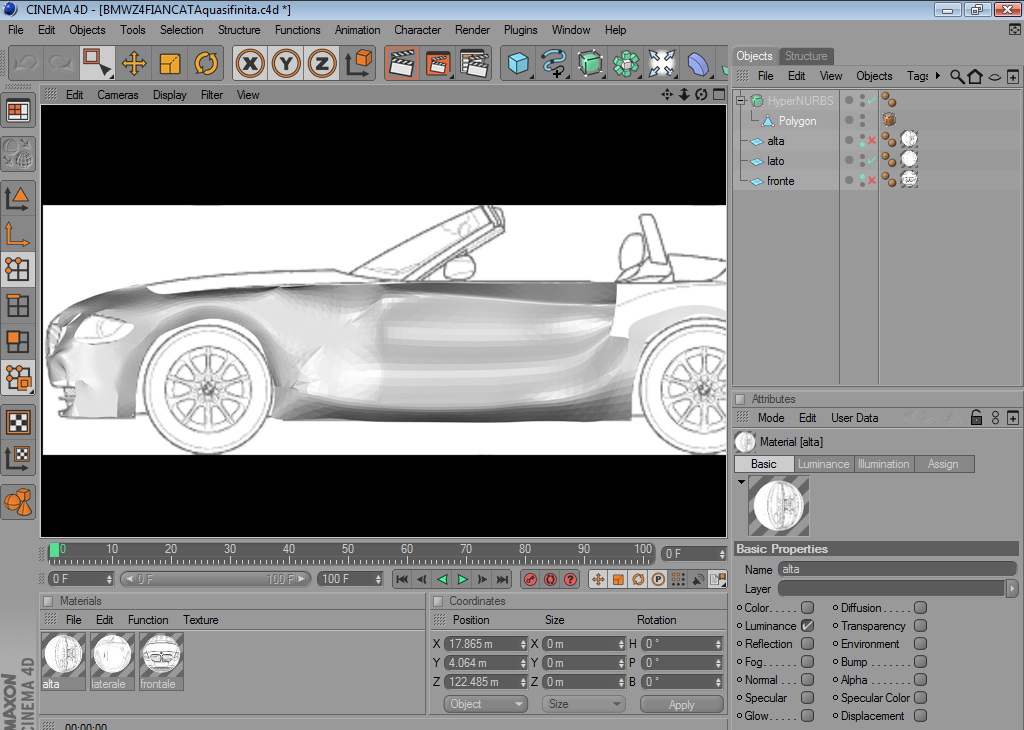Collapse the HyperNURBS tree item

pos(741,101)
